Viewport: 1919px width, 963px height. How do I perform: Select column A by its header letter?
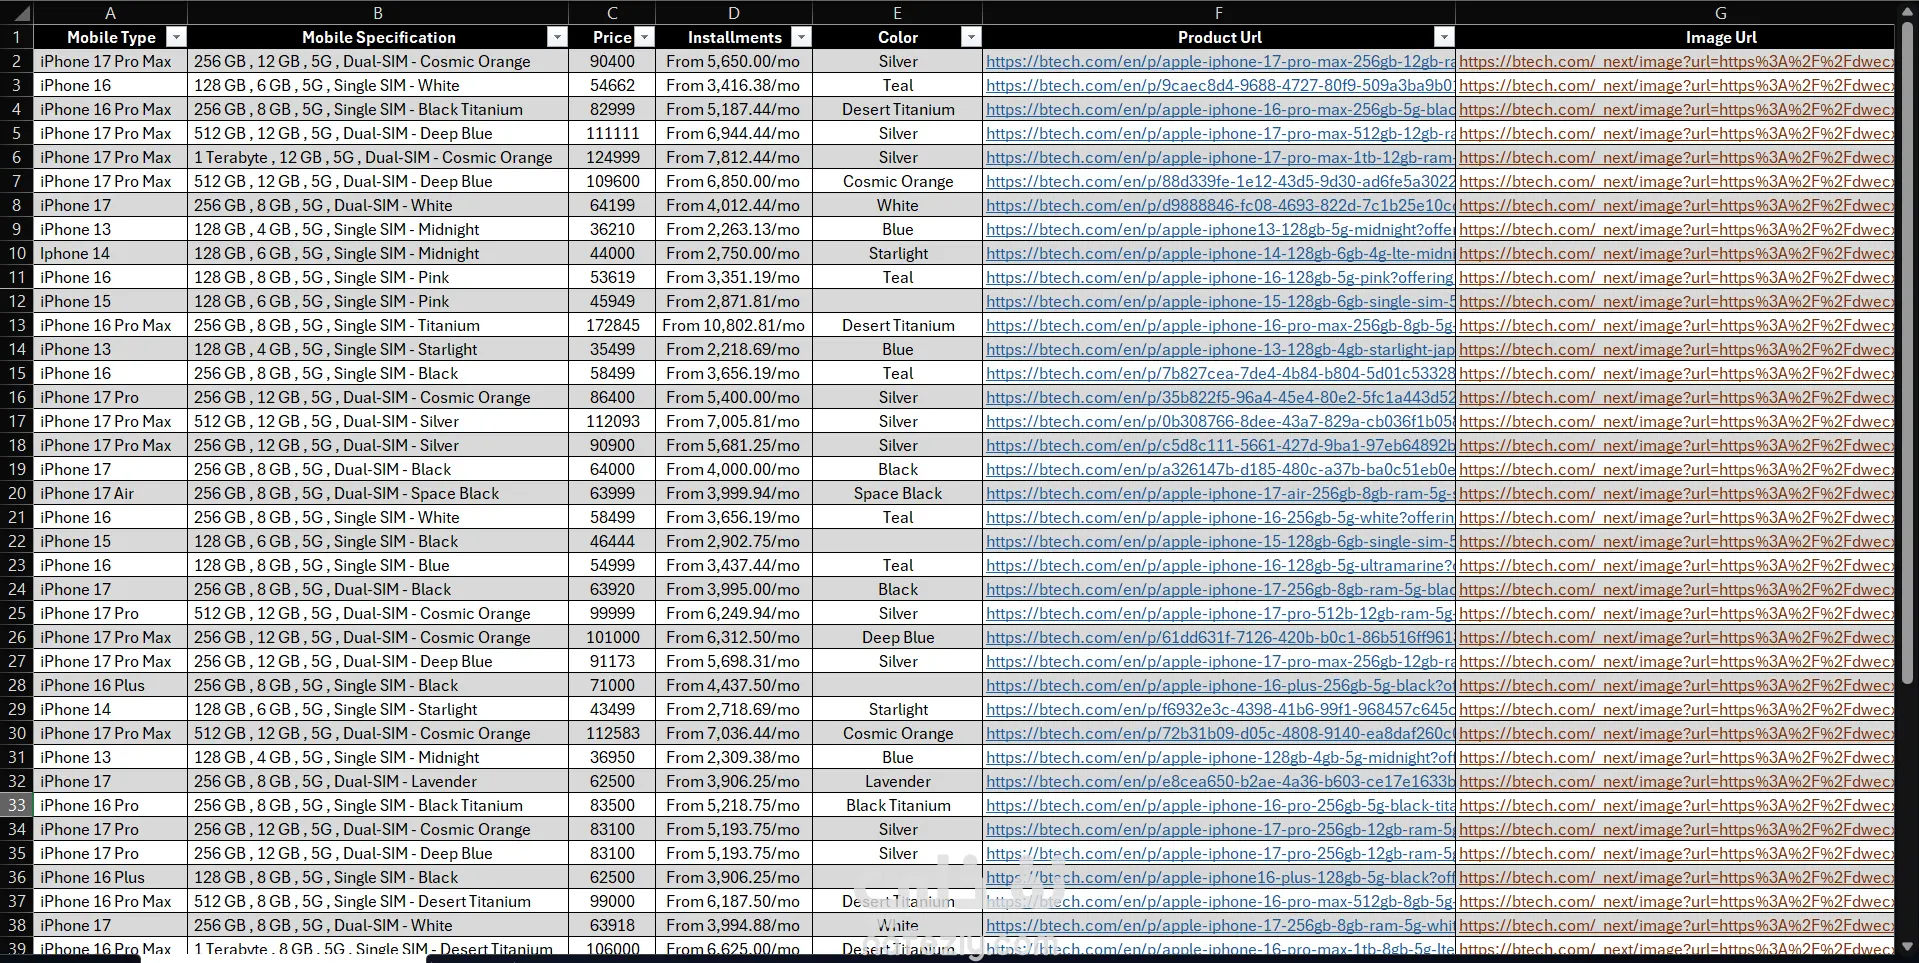(x=111, y=13)
